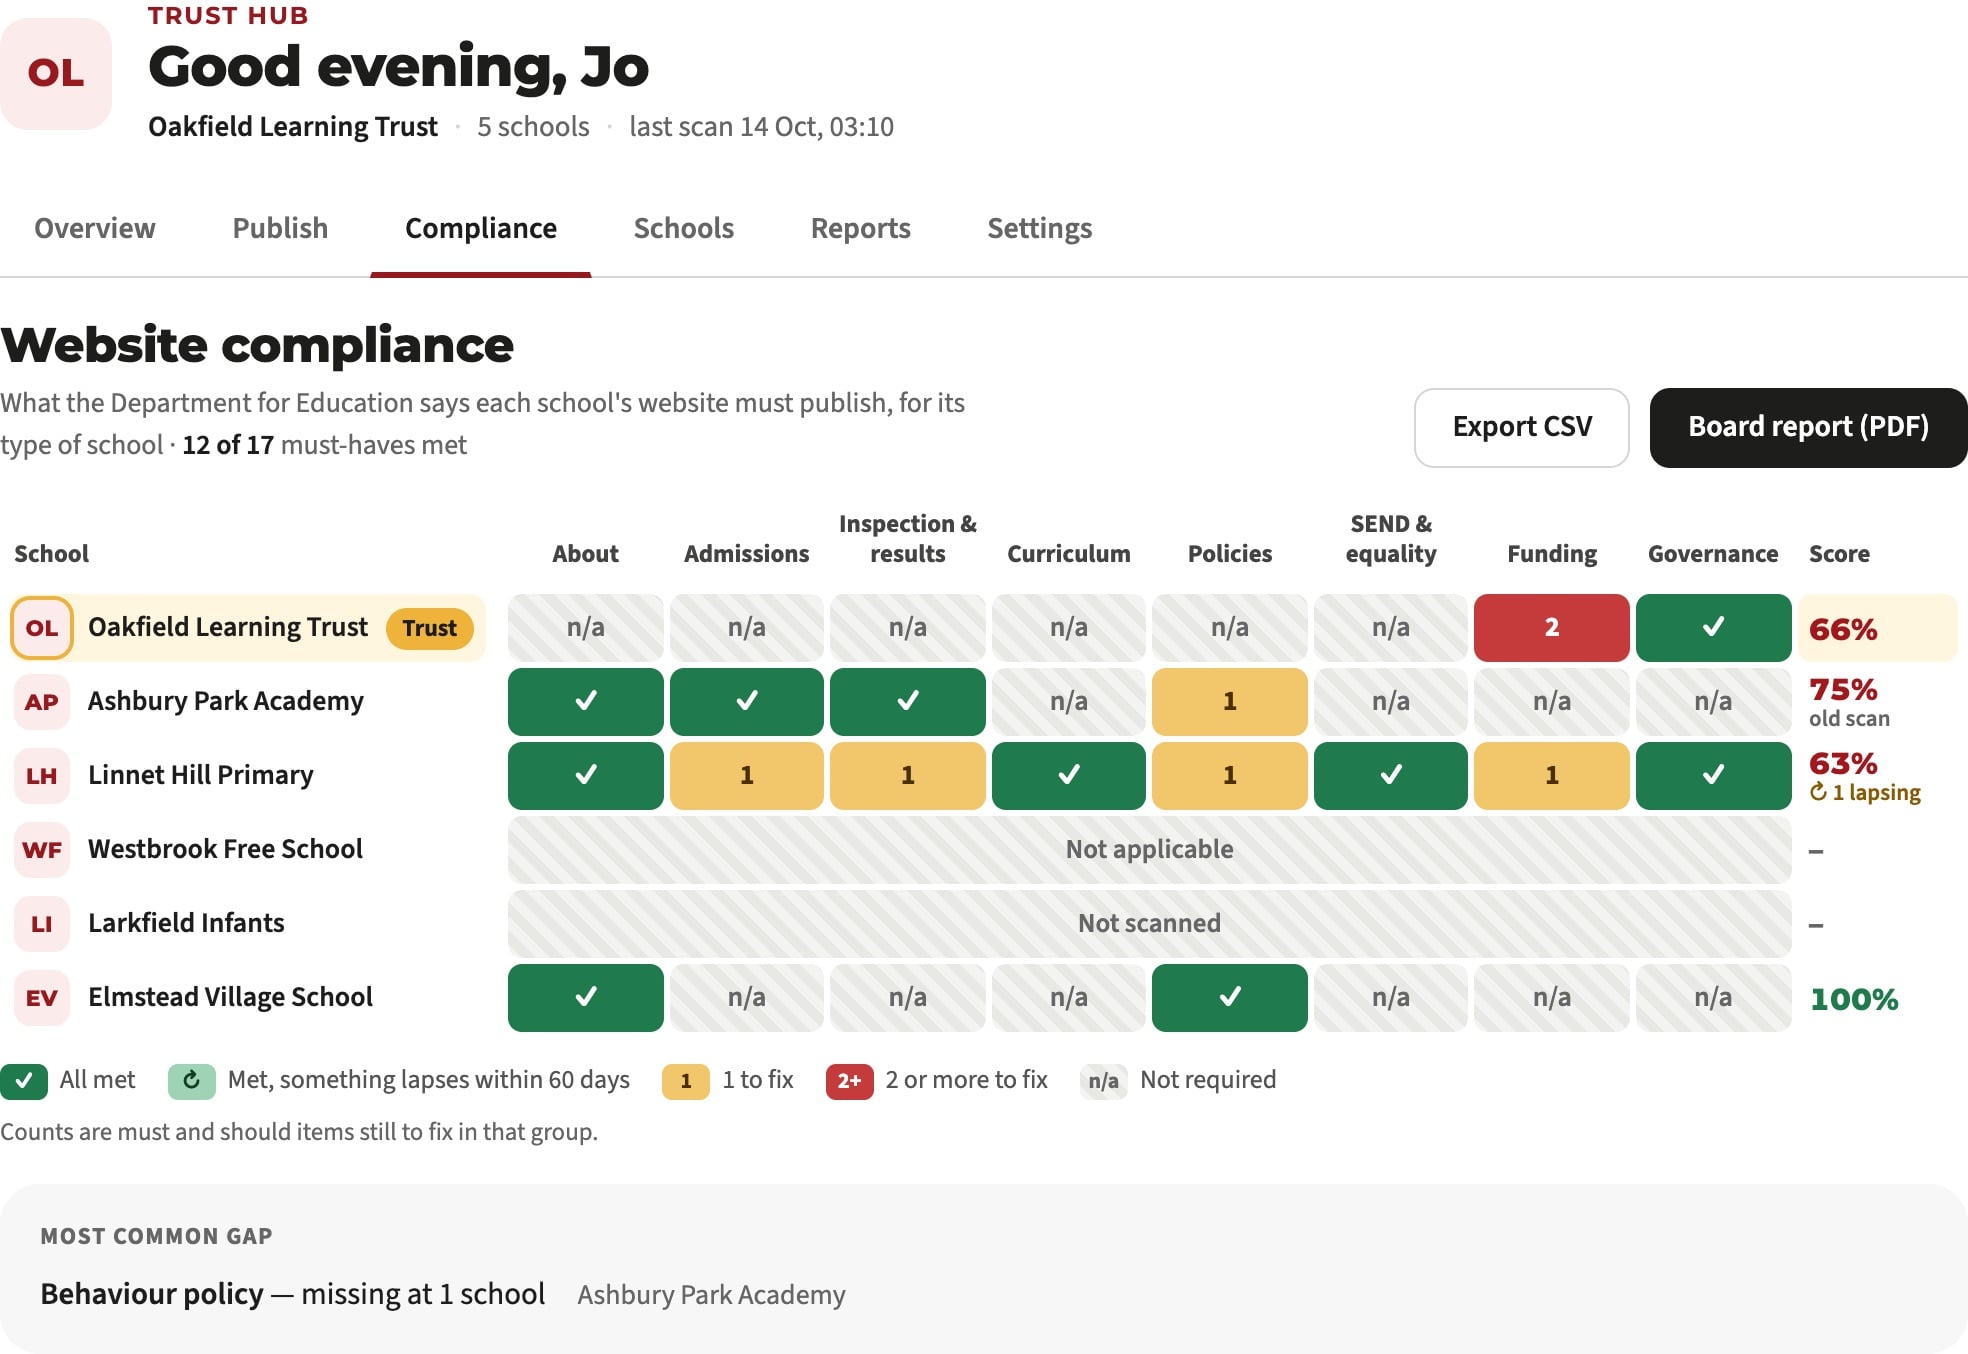Click the OL avatar in Oakfield row
This screenshot has height=1354, width=1968.
click(x=42, y=628)
